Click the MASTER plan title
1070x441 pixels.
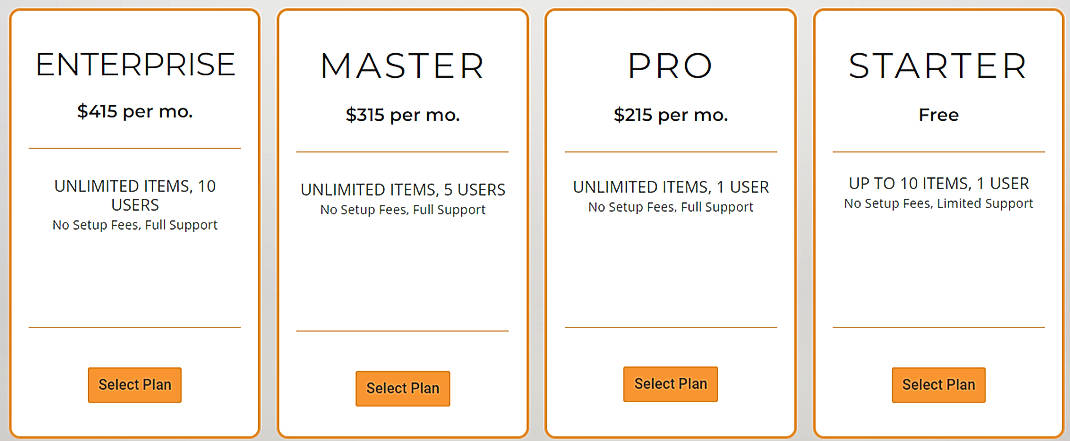[x=403, y=66]
